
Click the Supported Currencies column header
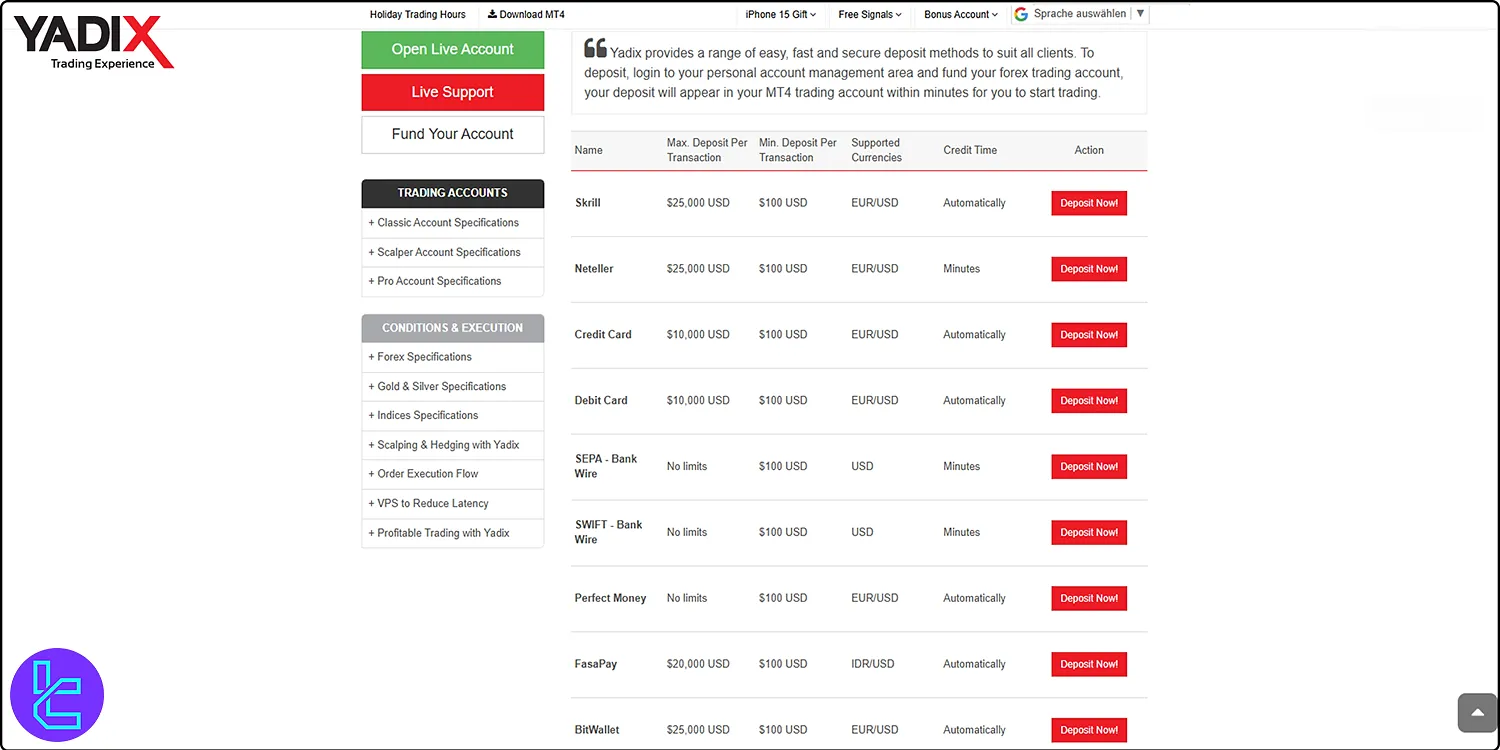(x=877, y=150)
